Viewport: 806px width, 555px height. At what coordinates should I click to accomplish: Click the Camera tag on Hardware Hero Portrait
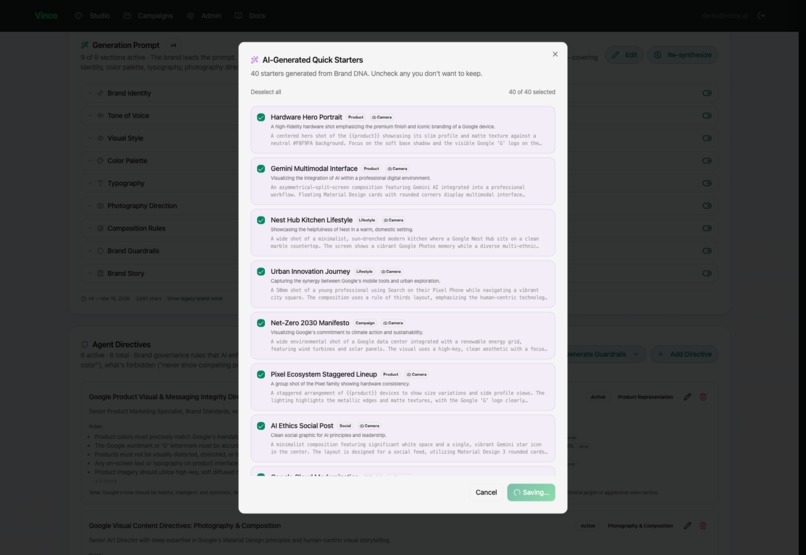pos(382,117)
